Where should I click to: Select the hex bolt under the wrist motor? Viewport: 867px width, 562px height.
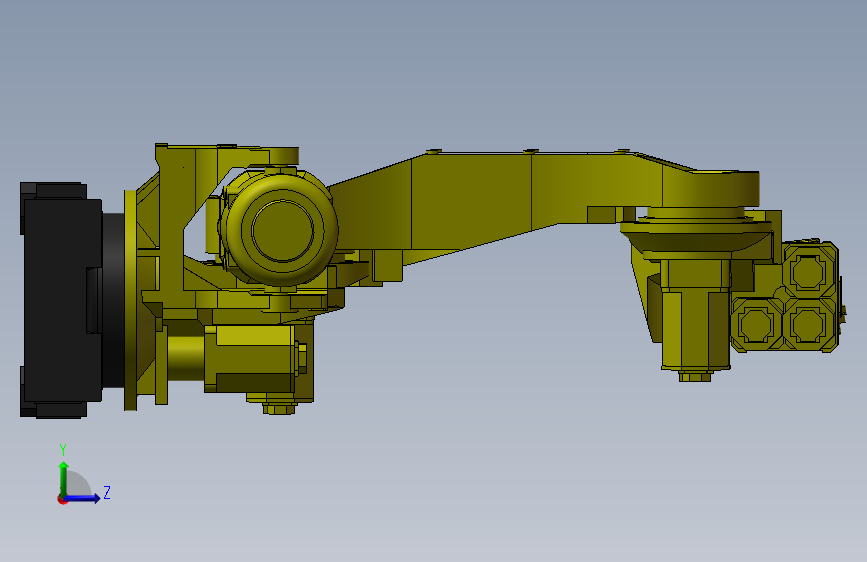[696, 376]
